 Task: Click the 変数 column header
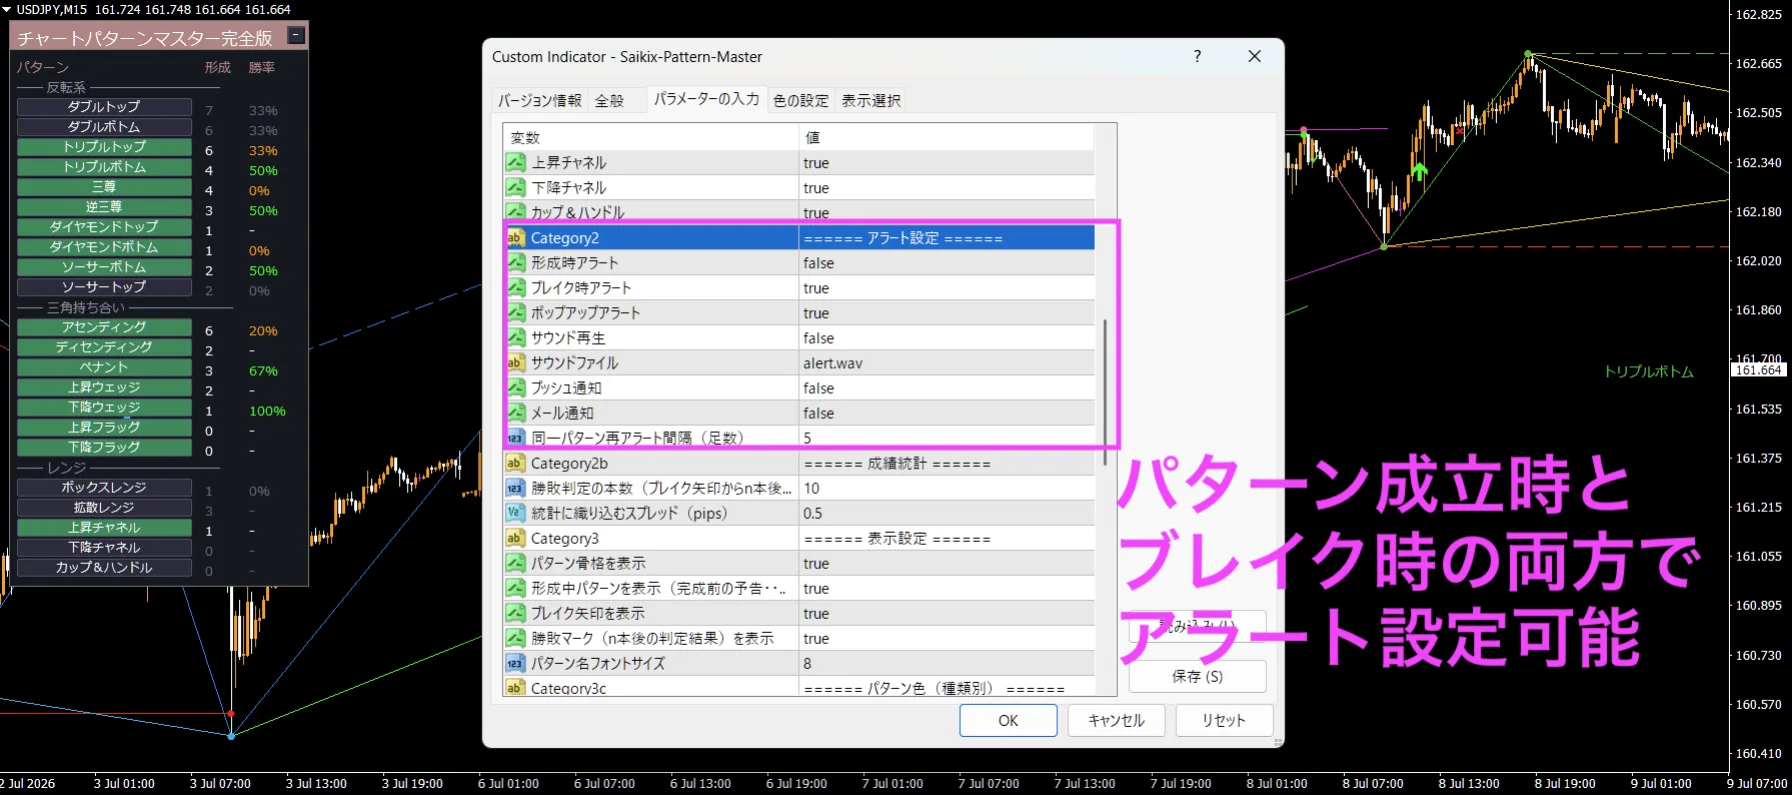click(650, 137)
